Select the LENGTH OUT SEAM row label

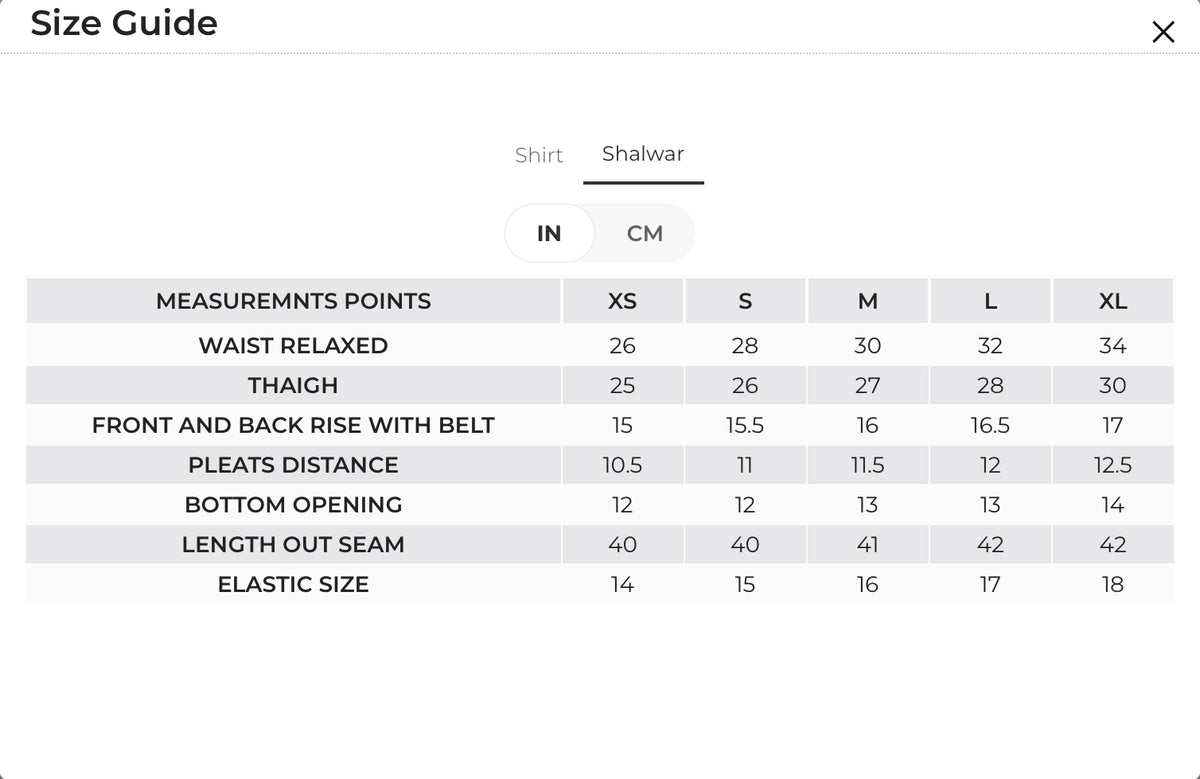(293, 545)
